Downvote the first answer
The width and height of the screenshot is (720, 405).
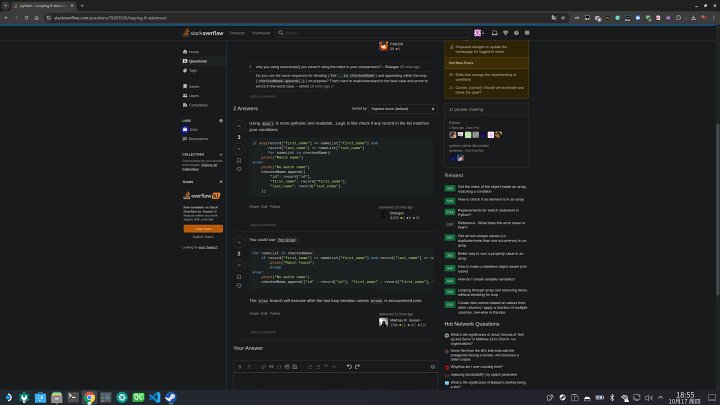[238, 147]
